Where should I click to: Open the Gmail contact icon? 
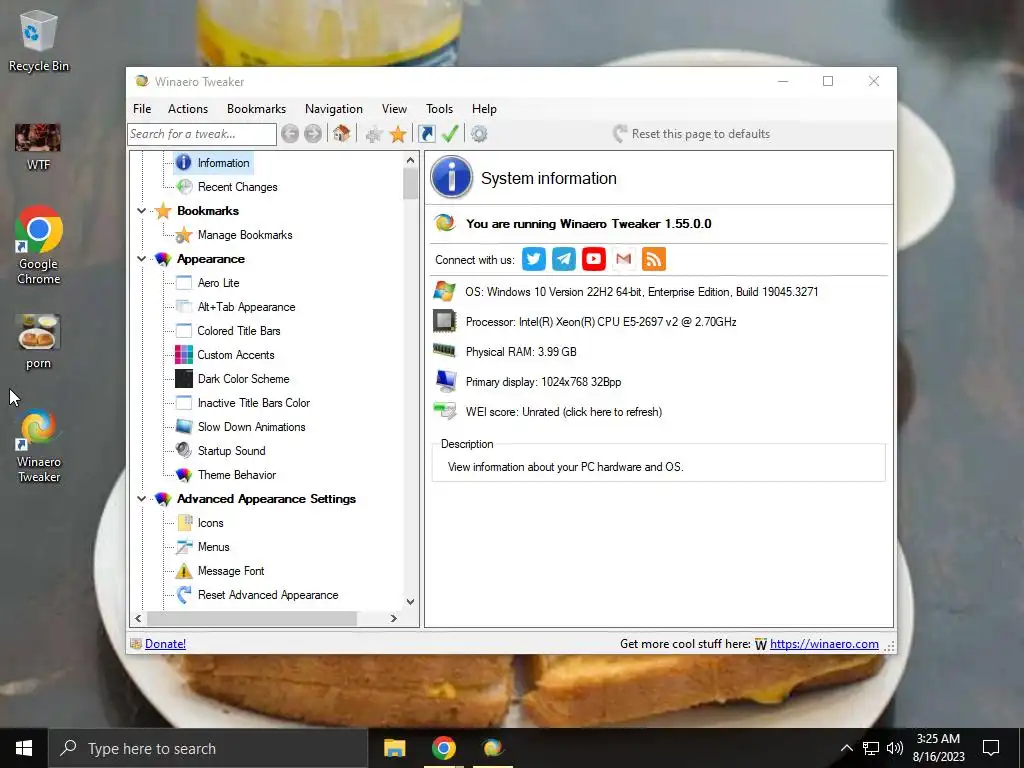click(x=624, y=259)
